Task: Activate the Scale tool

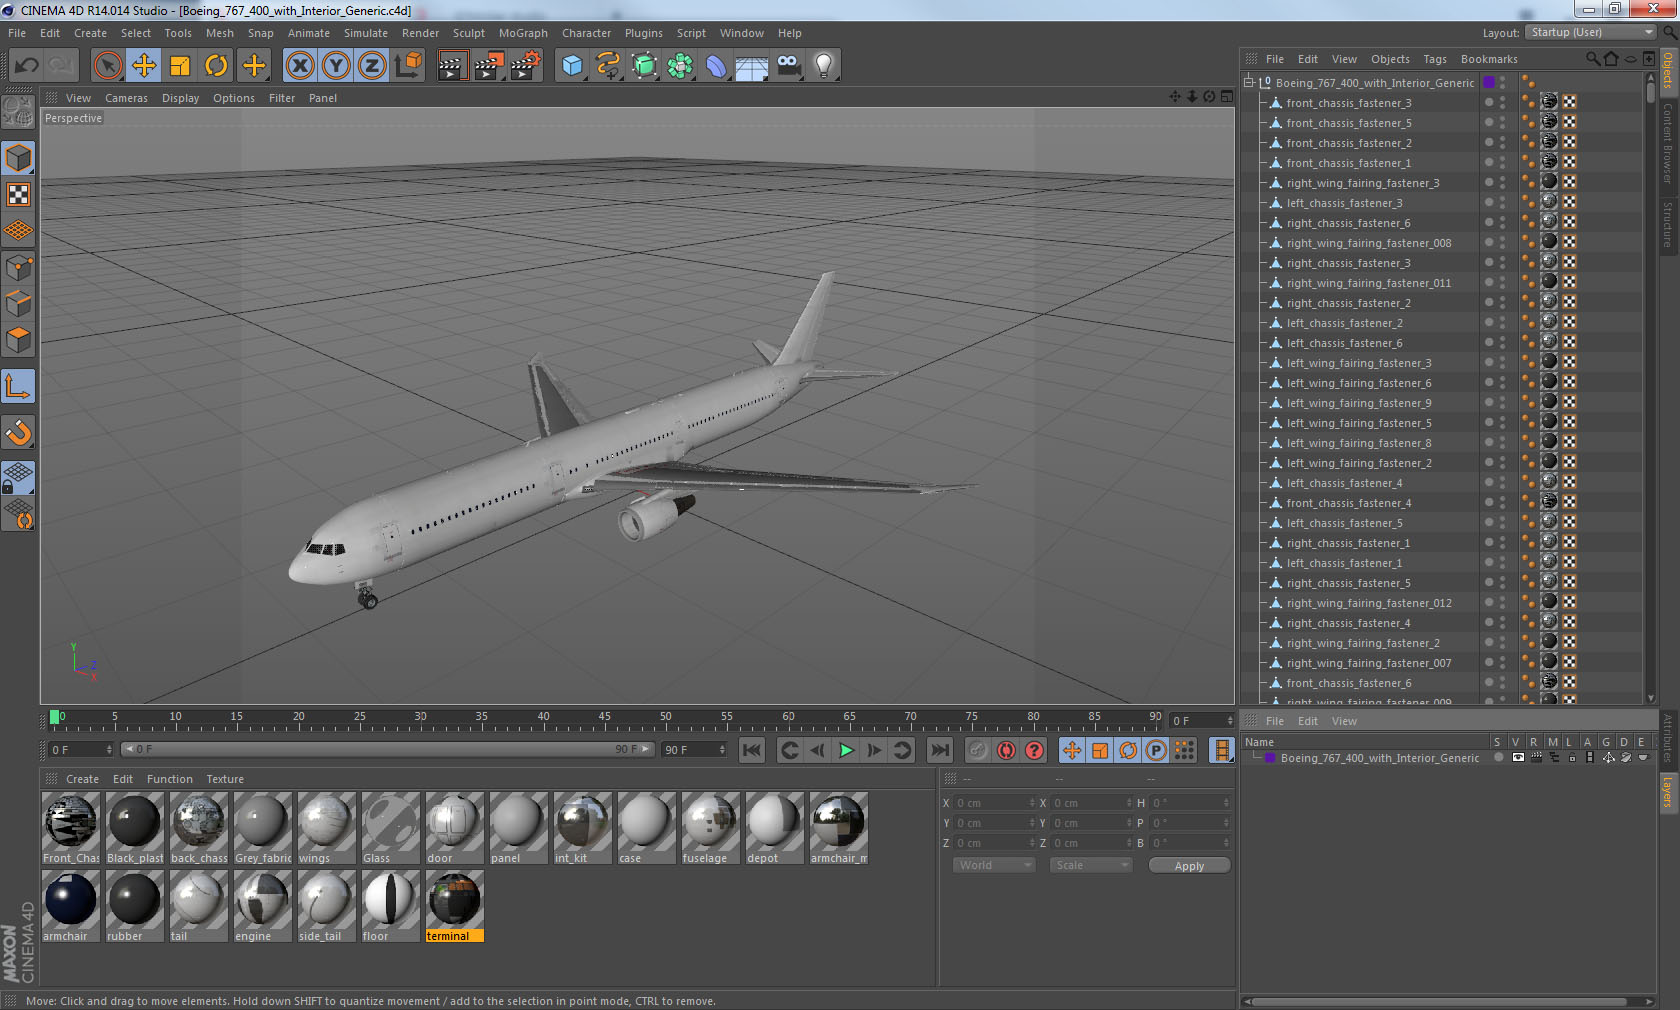Action: click(x=180, y=66)
